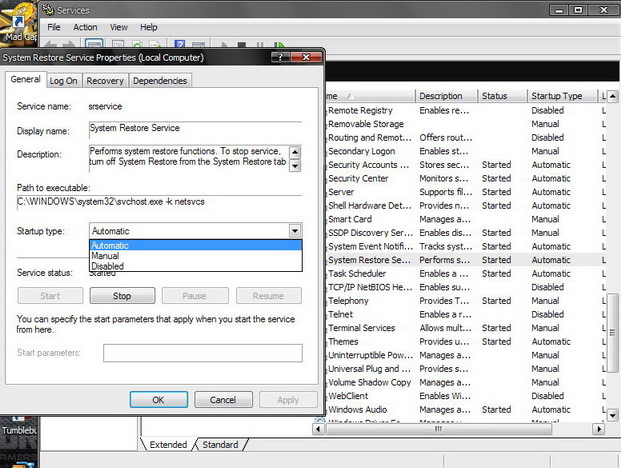621x468 pixels.
Task: Expand the Startup type combo box arrow
Action: [x=295, y=231]
